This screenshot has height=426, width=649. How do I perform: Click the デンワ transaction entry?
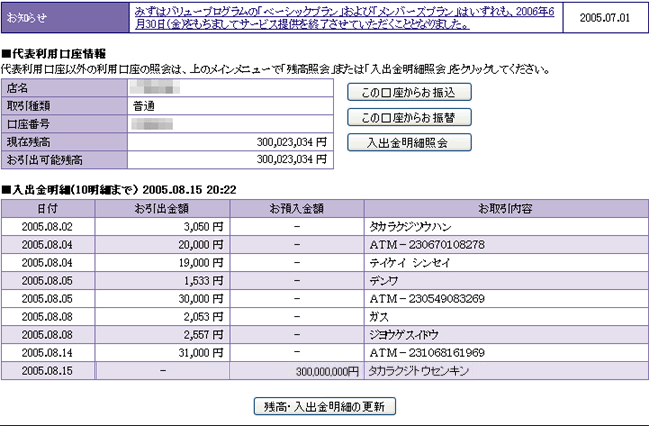tap(384, 281)
